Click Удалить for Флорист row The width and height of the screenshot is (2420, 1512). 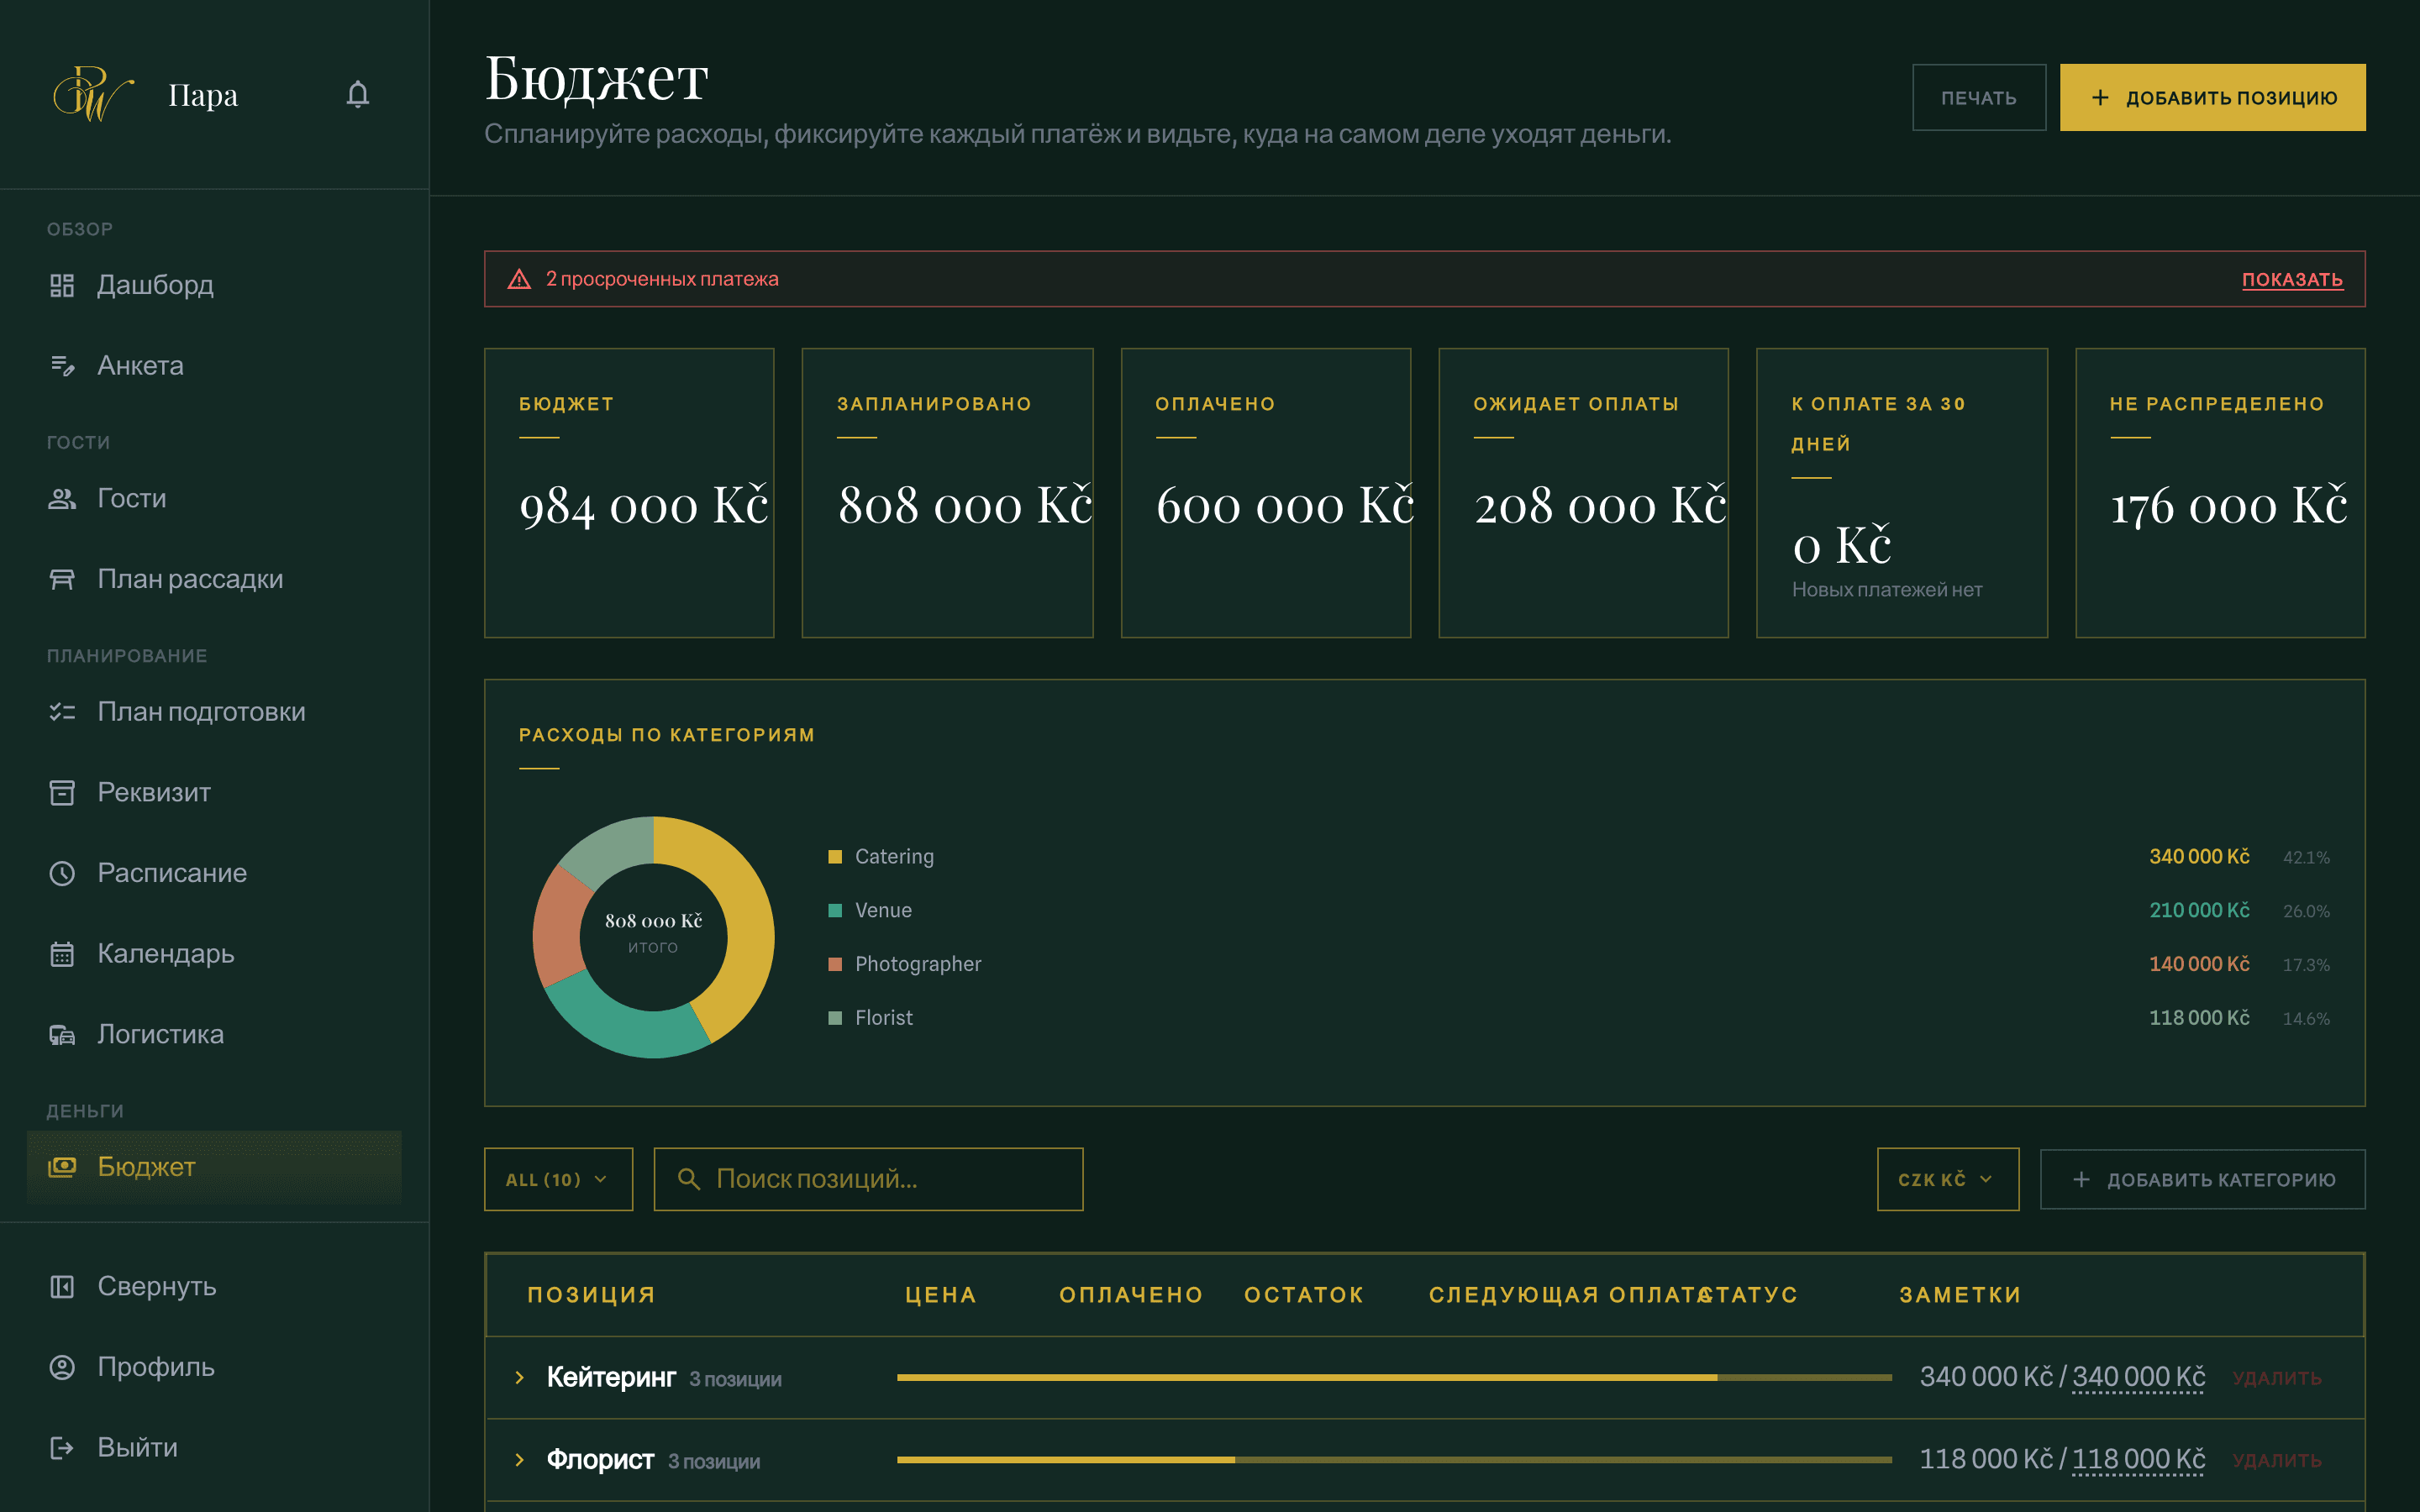(2277, 1460)
